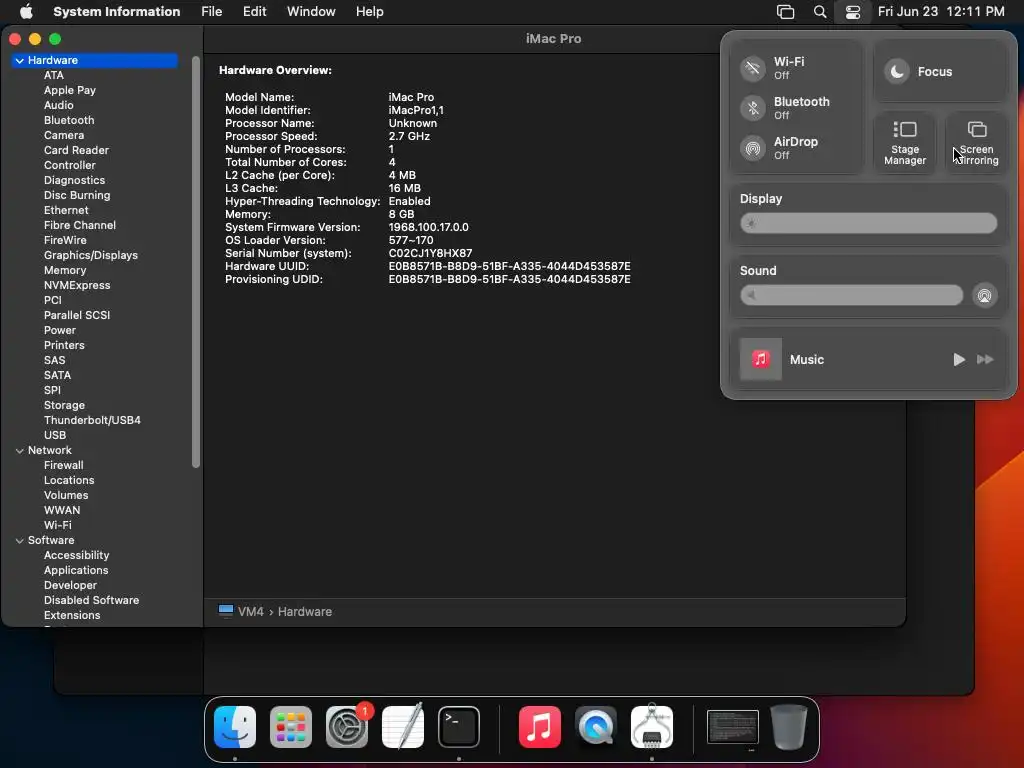Open the File menu
Screen dimensions: 1024x768
(211, 12)
